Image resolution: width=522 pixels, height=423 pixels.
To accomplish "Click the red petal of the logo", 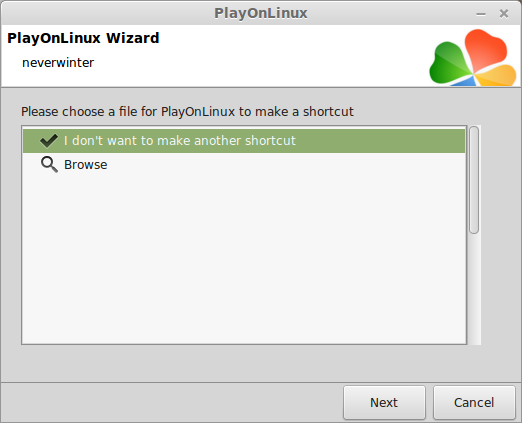I will click(x=485, y=49).
